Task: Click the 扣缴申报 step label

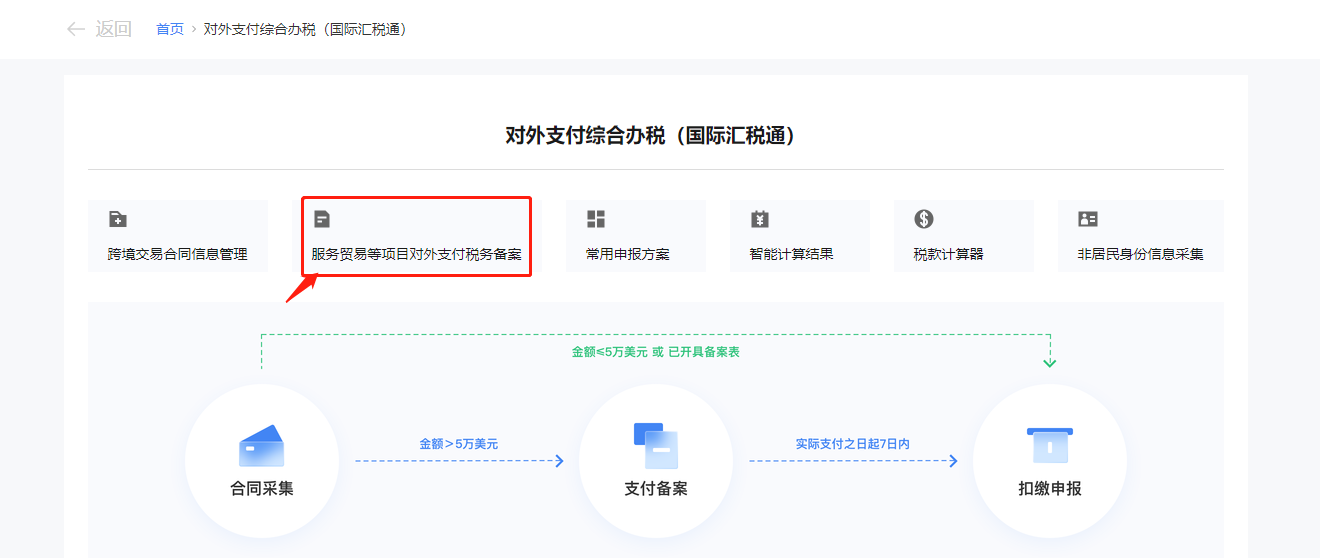Action: point(1049,489)
